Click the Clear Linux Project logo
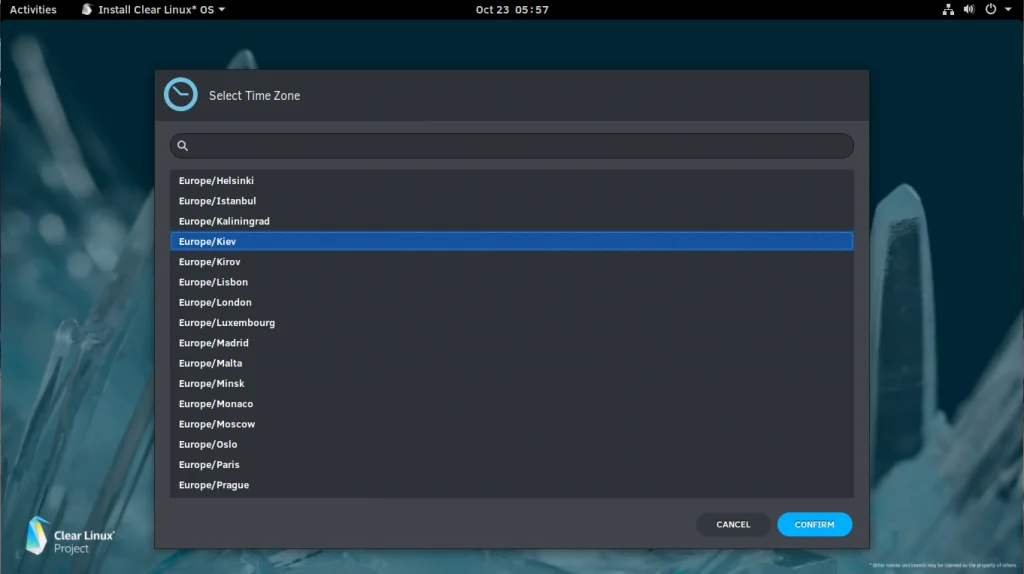This screenshot has height=574, width=1024. click(71, 535)
